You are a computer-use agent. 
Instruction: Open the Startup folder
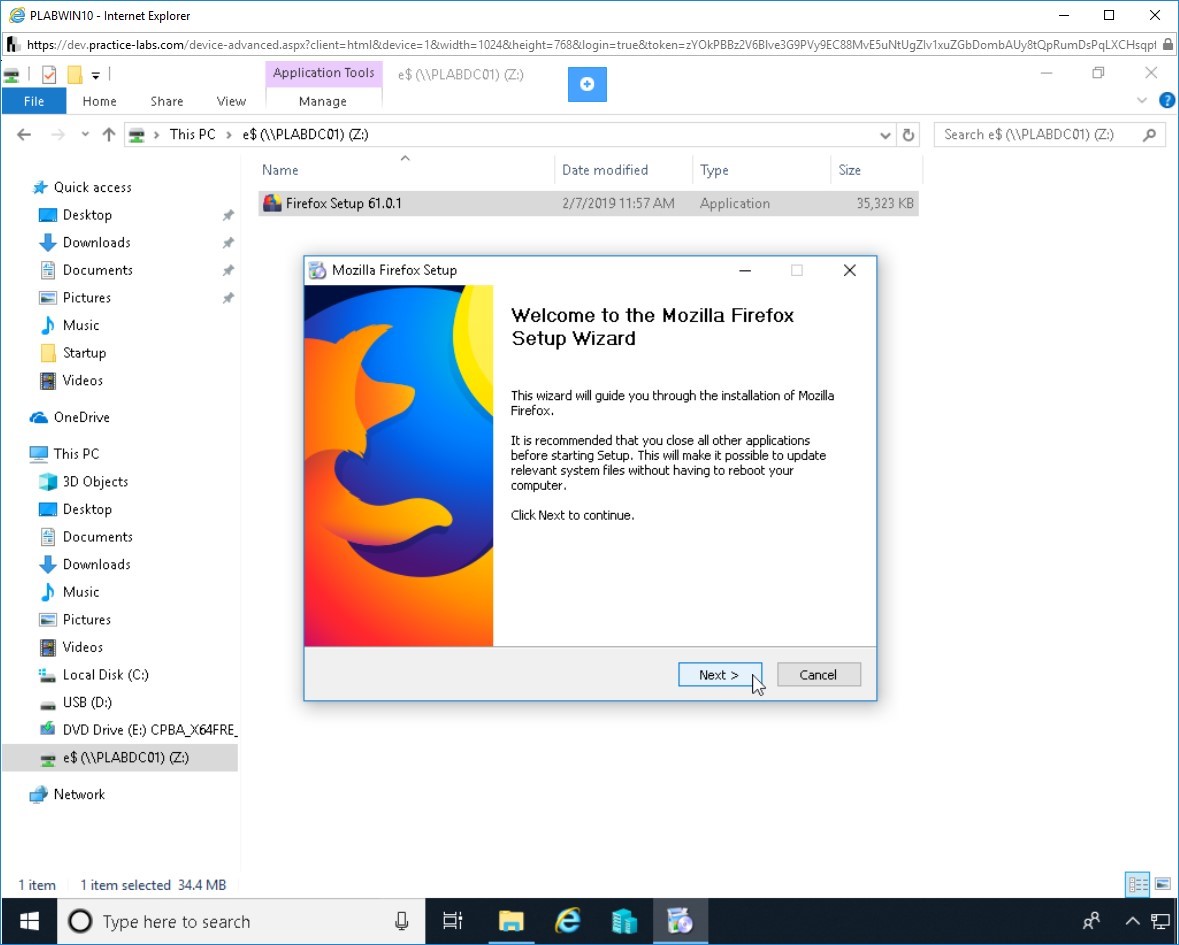[x=84, y=353]
